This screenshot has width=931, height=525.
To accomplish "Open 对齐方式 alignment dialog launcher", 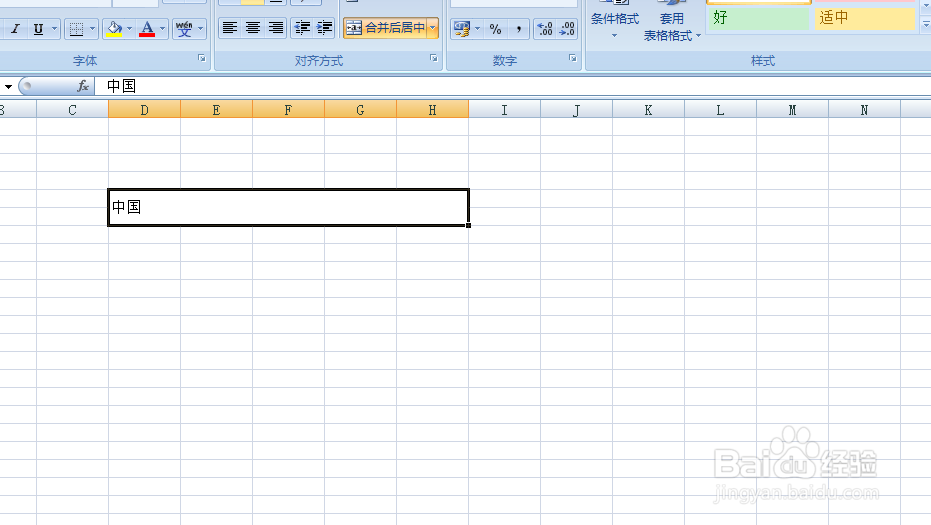I will pyautogui.click(x=434, y=58).
